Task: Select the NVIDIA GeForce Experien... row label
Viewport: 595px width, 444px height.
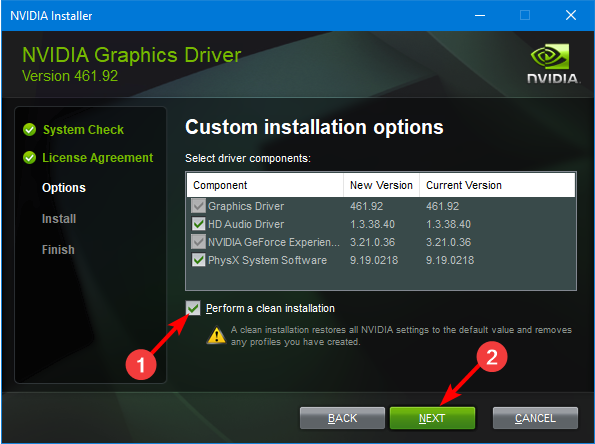Action: click(274, 242)
